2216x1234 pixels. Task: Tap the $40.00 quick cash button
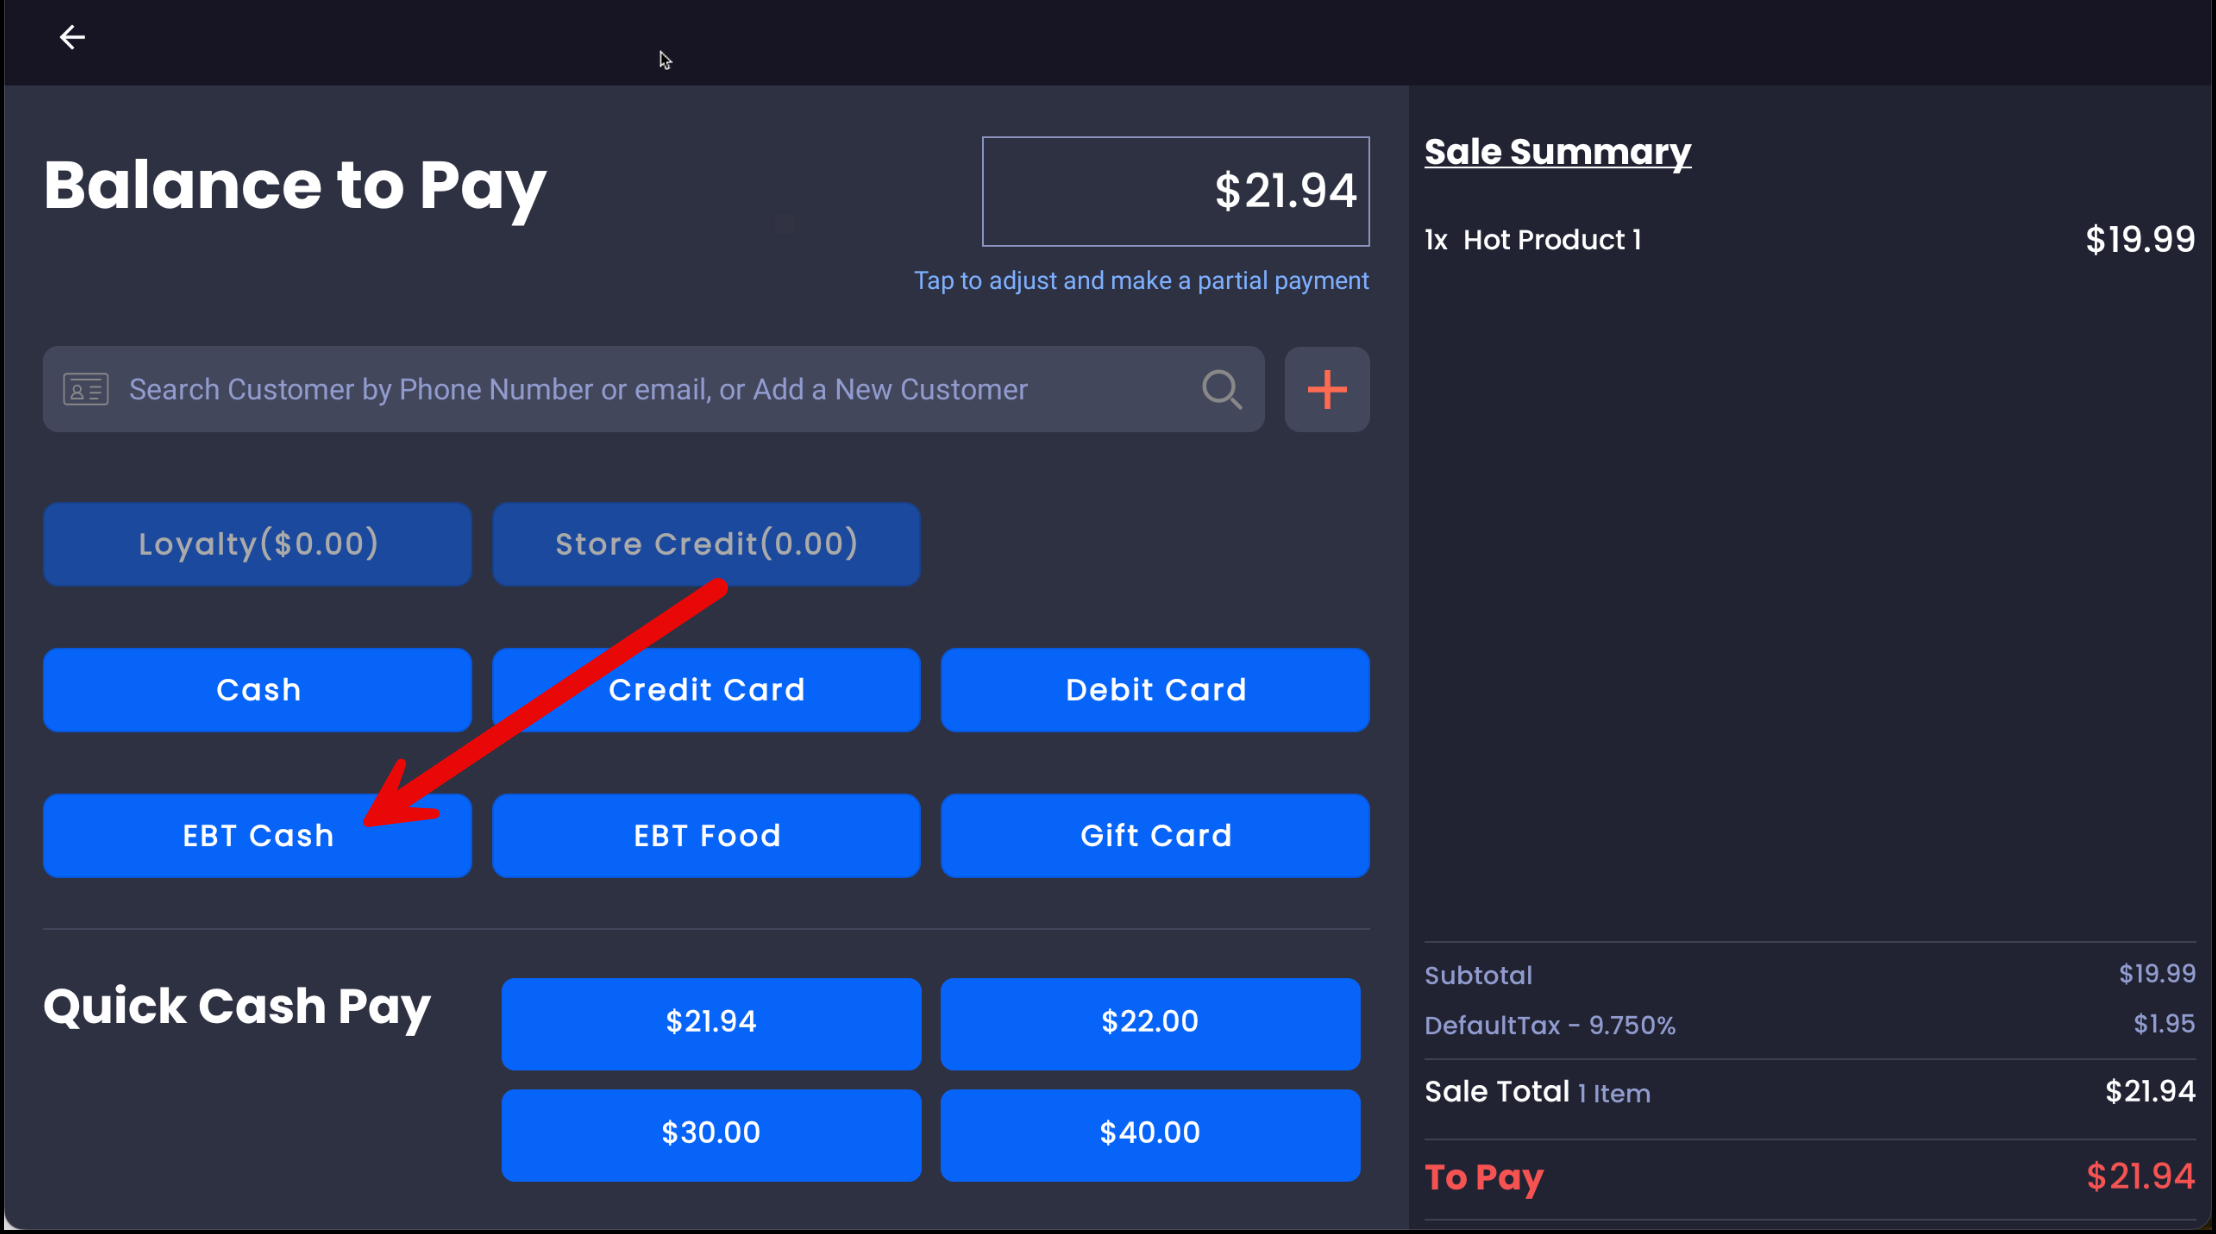(x=1150, y=1134)
